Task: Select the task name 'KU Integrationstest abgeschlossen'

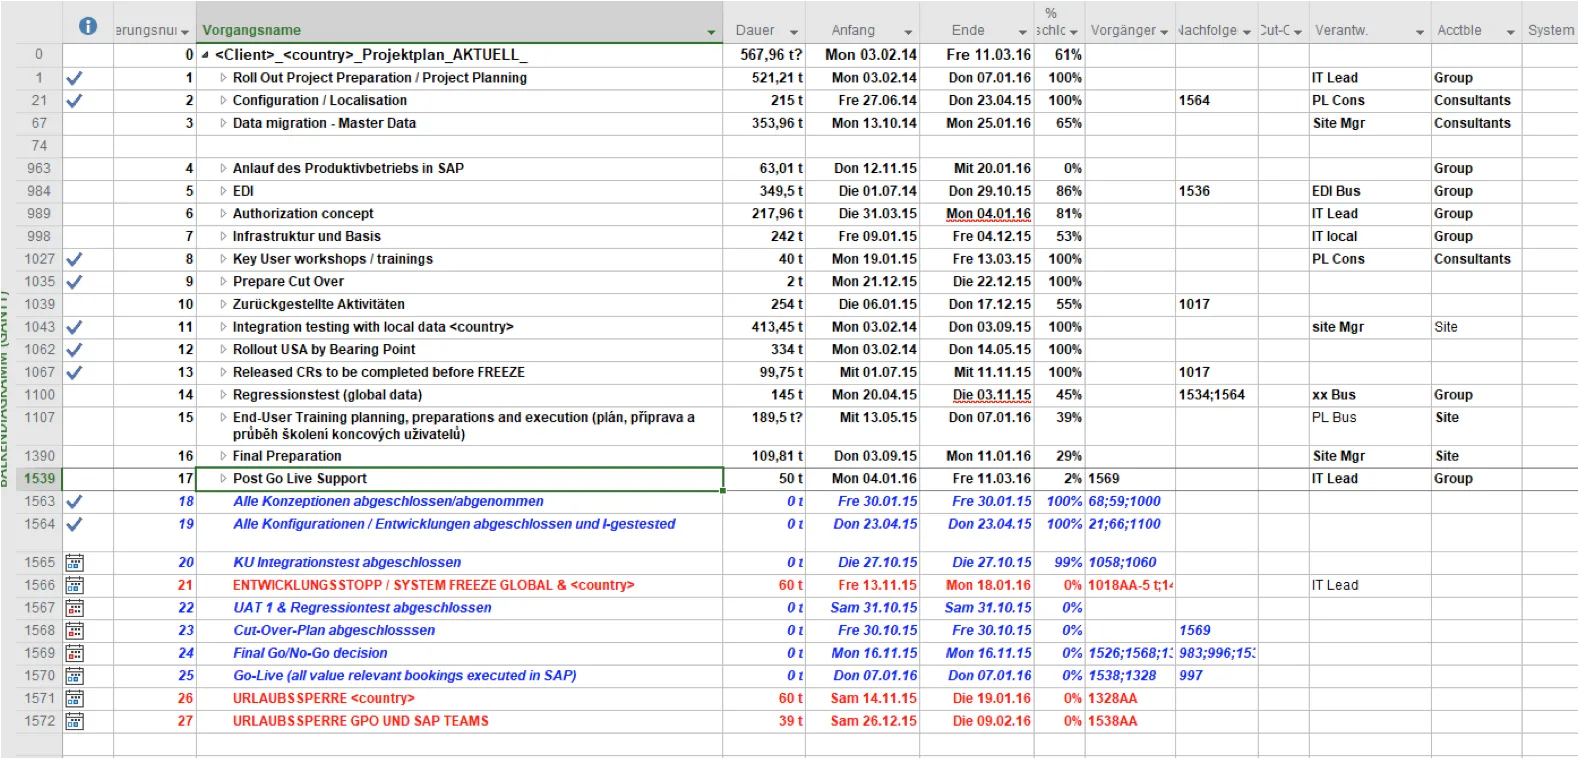Action: coord(347,563)
